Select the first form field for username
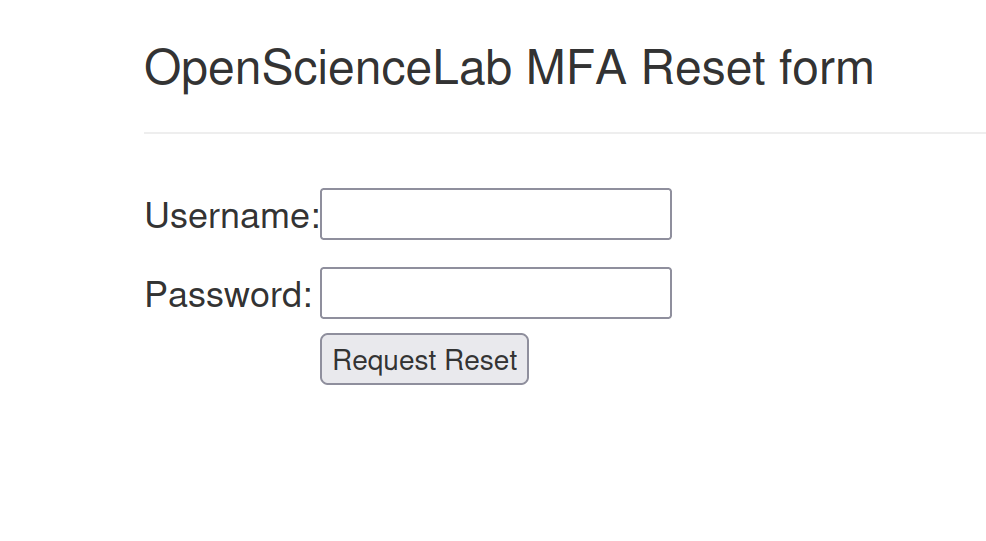The image size is (986, 541). (x=495, y=214)
